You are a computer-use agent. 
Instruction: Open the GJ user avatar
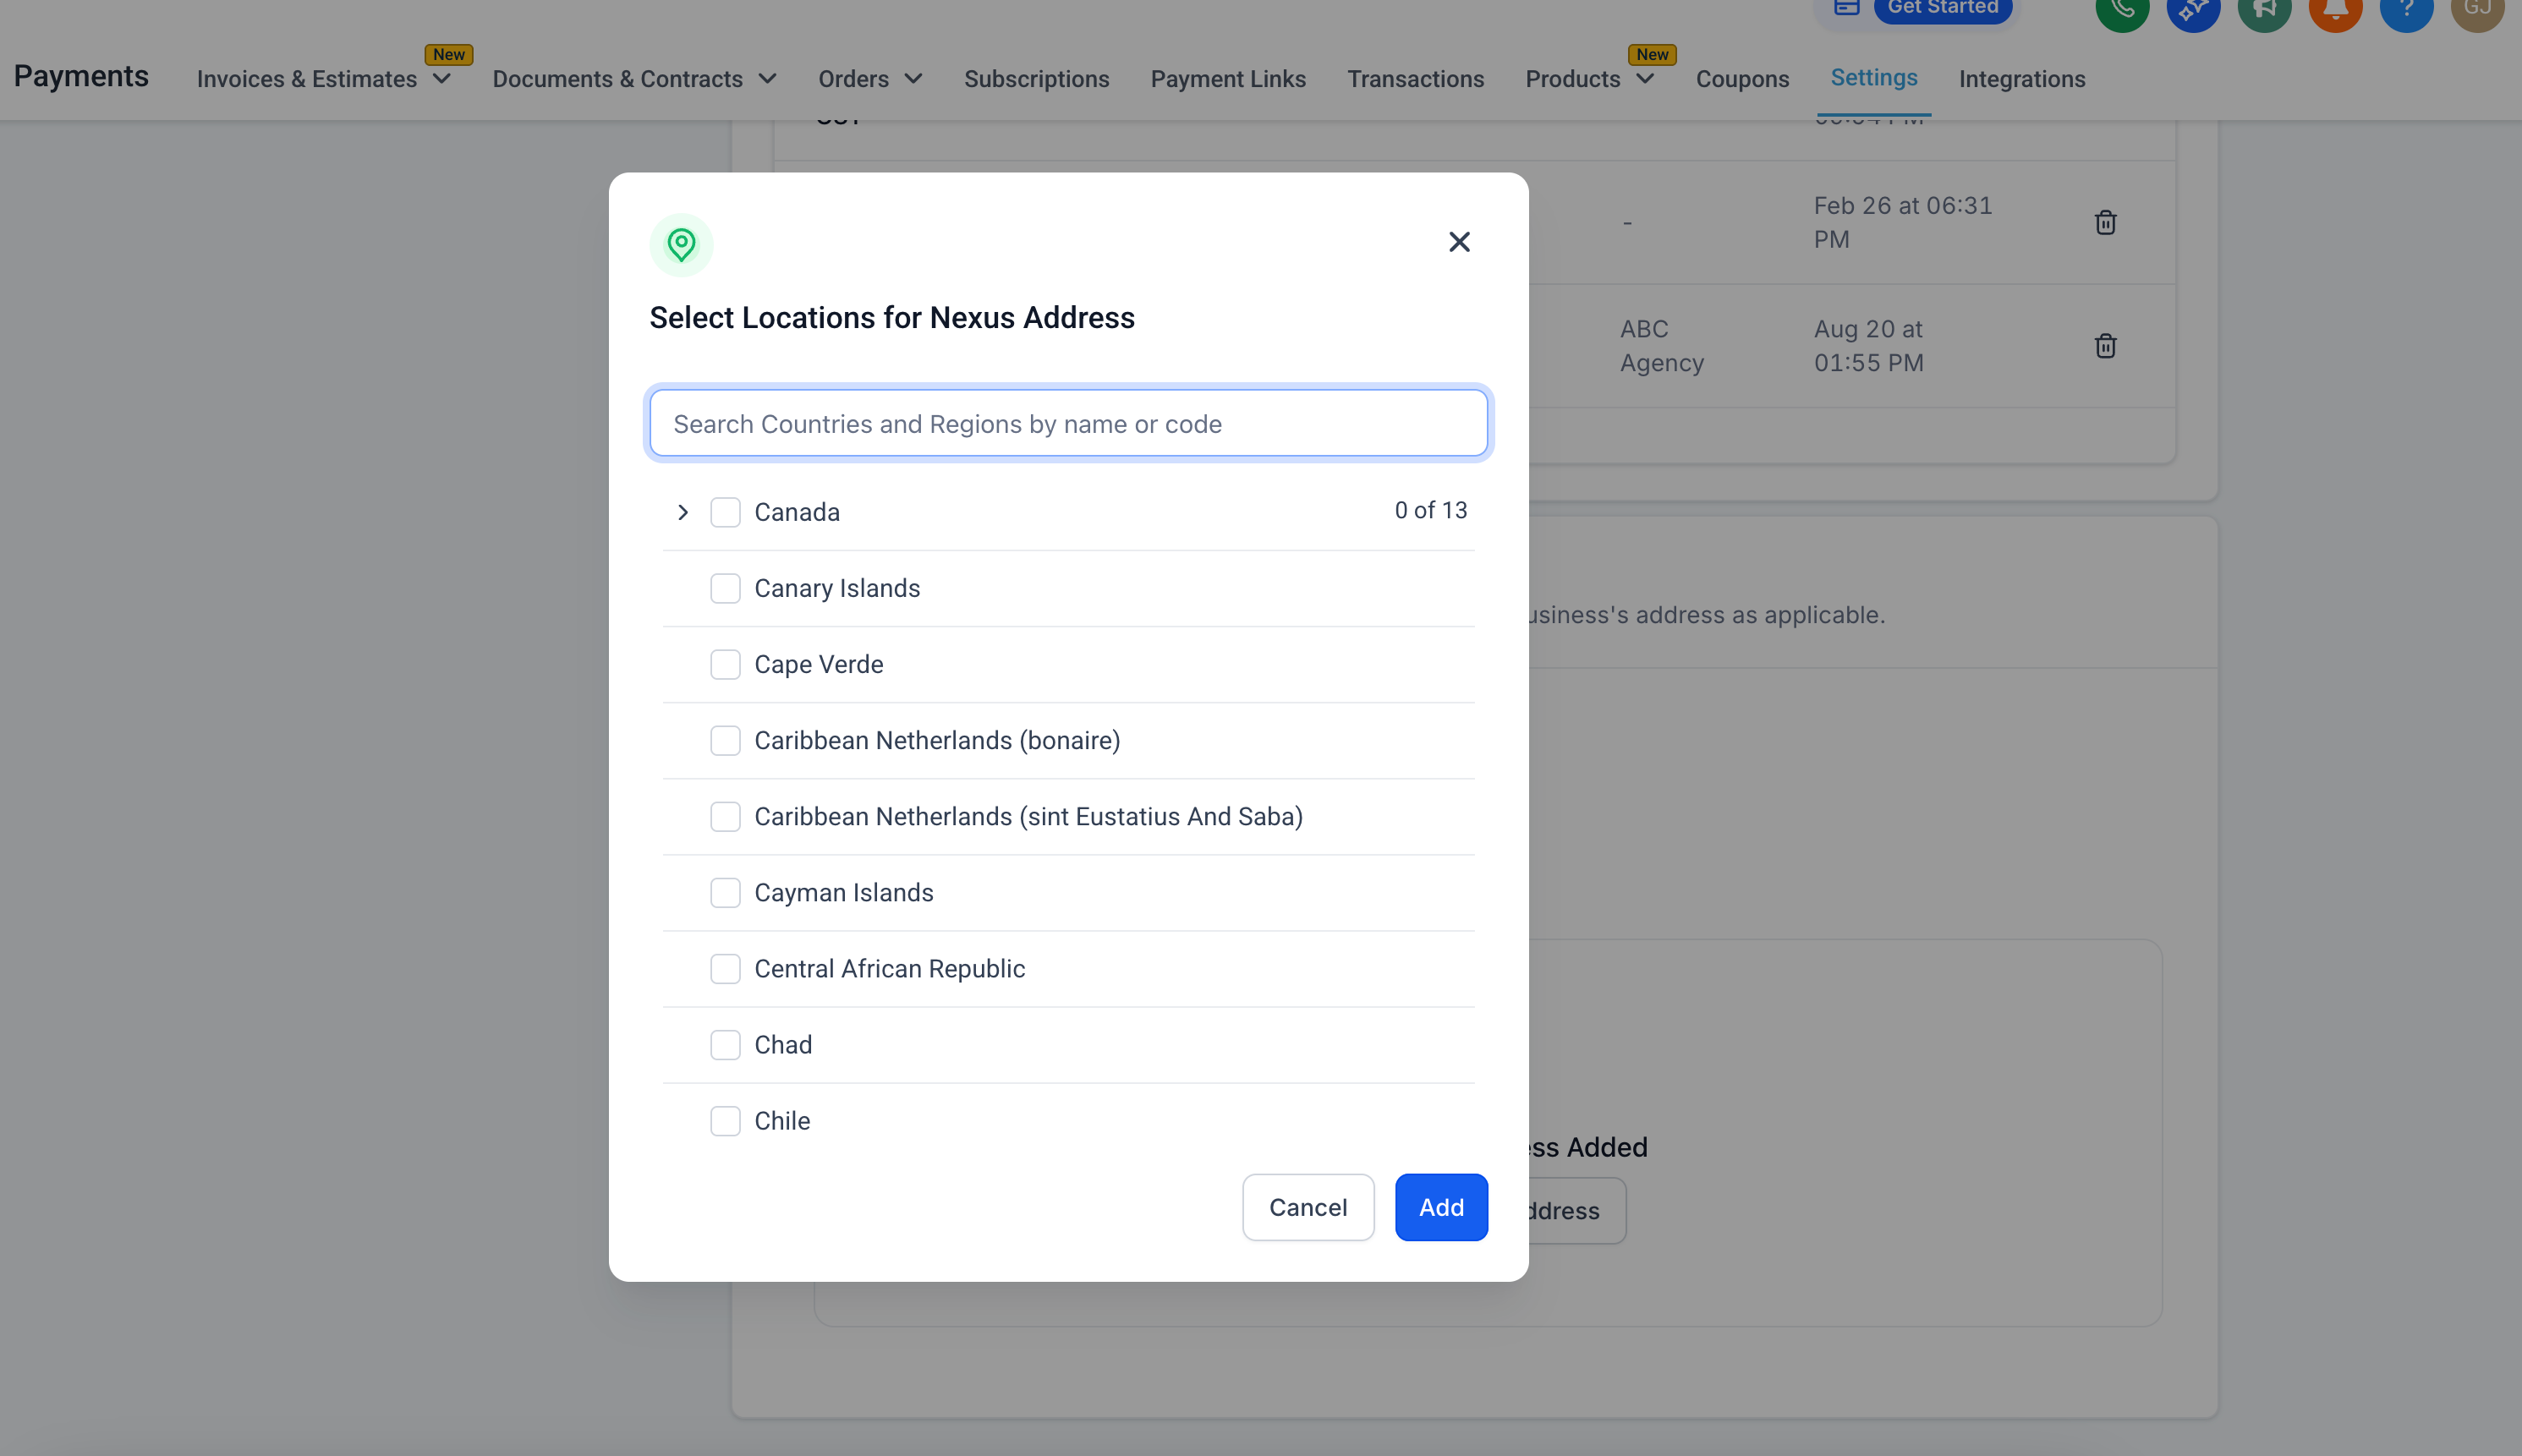[x=2476, y=11]
